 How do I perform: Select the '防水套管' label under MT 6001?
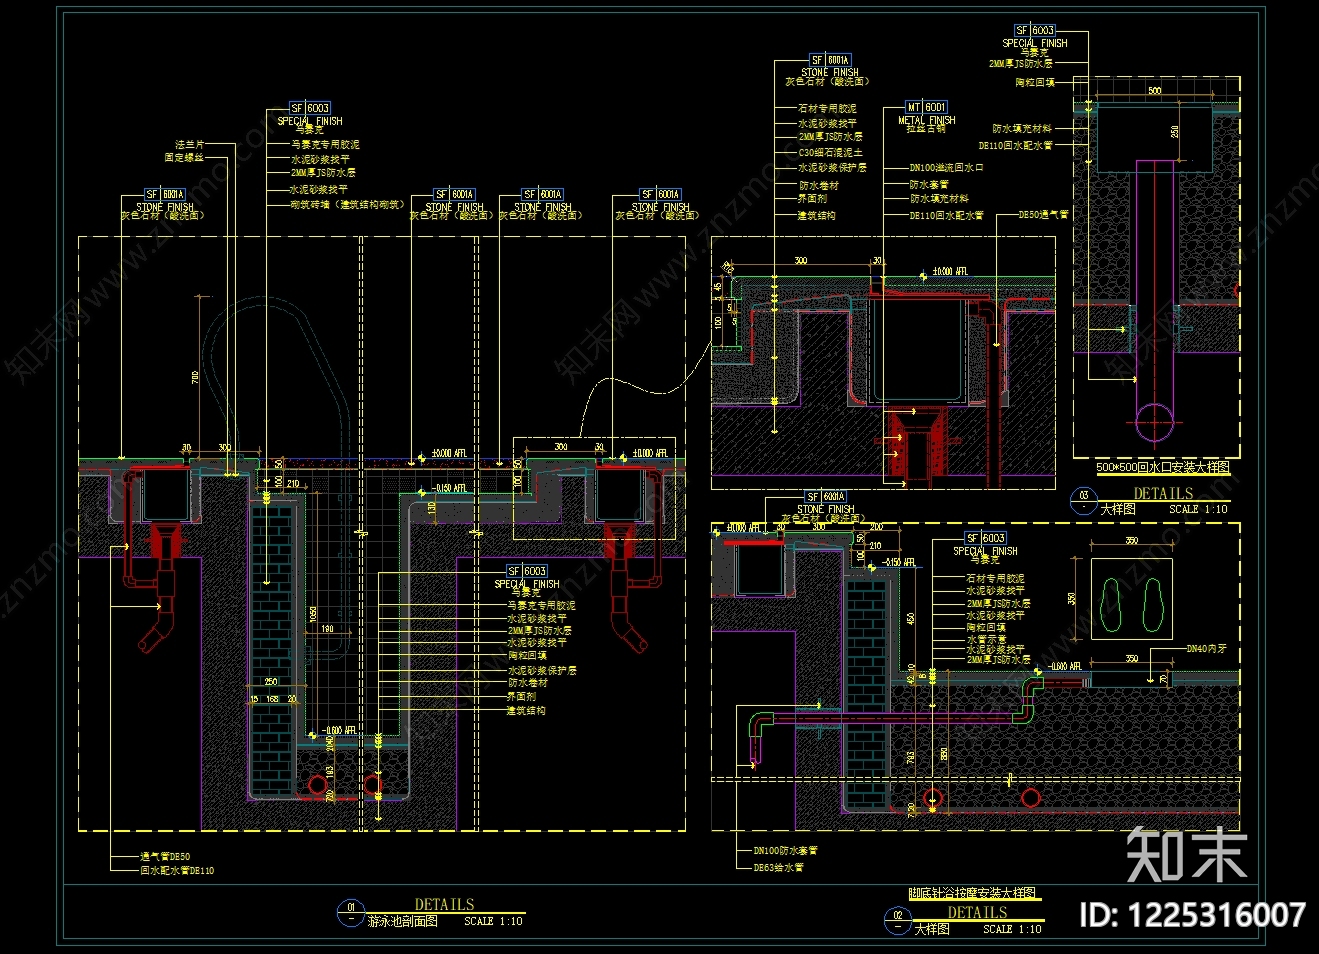929,184
